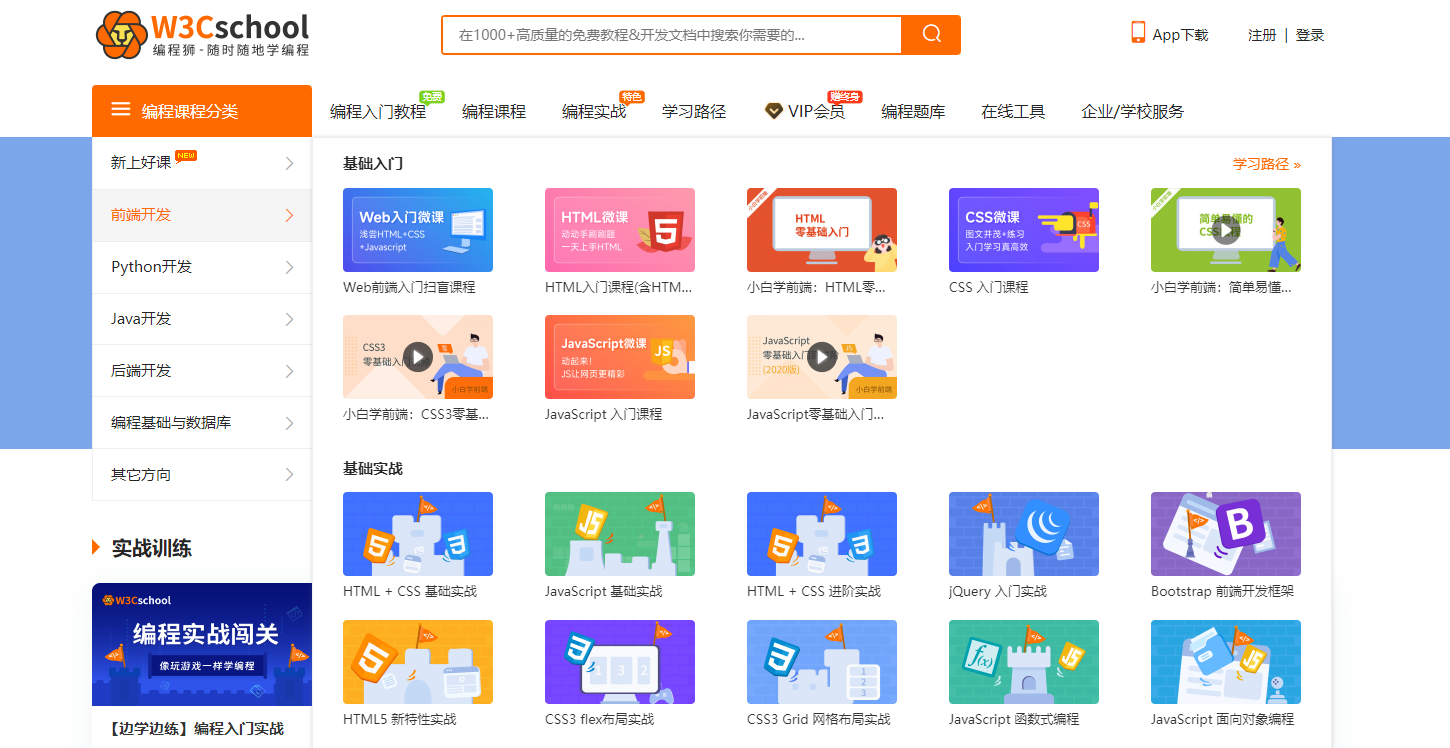Open the Bootstrap 前端开发框架 image
The width and height of the screenshot is (1450, 748).
1226,534
